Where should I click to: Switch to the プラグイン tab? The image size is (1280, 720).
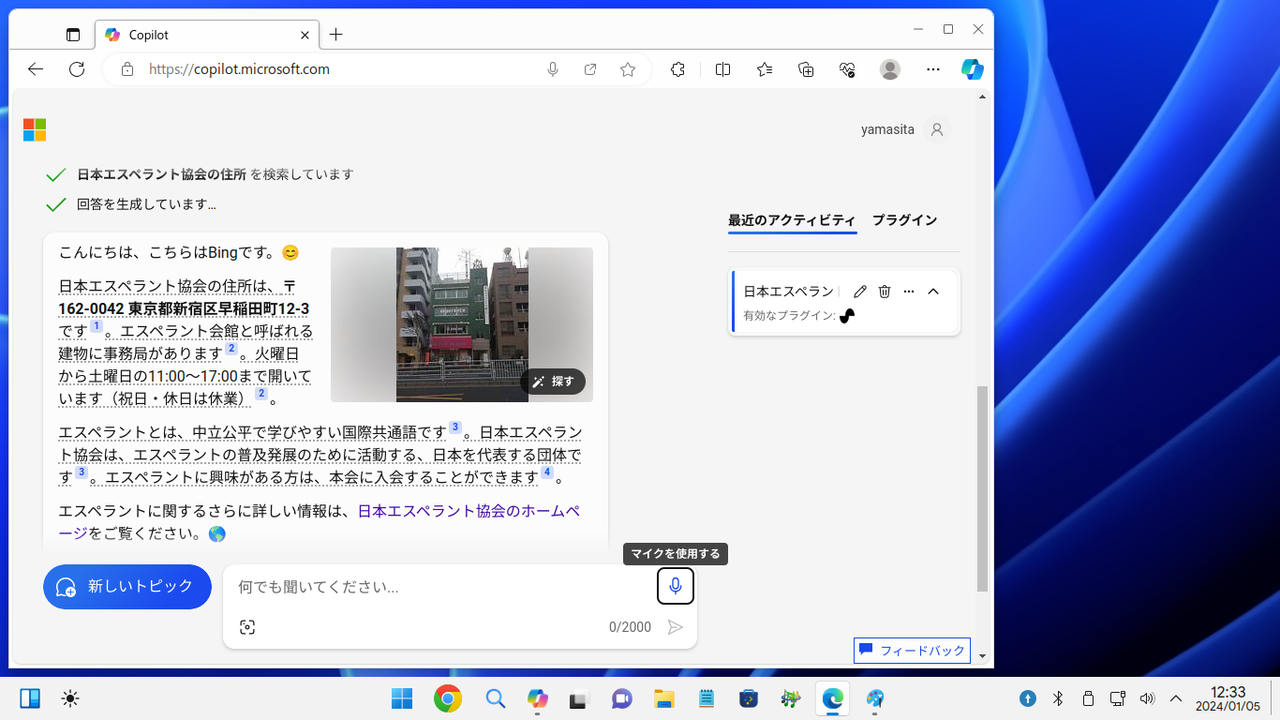(905, 220)
